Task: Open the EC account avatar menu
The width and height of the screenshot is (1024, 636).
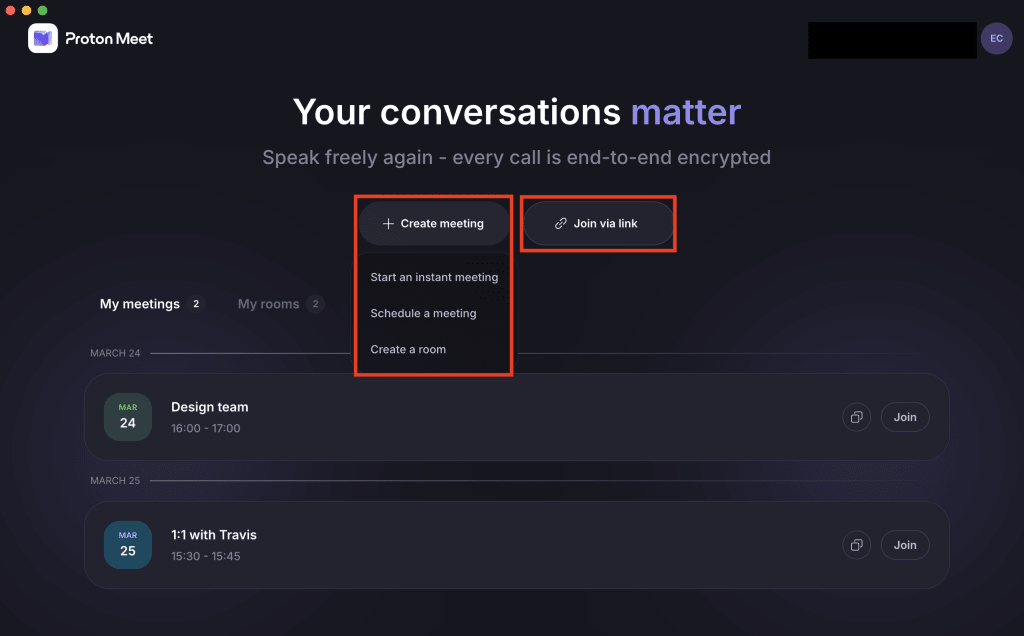Action: pos(996,38)
